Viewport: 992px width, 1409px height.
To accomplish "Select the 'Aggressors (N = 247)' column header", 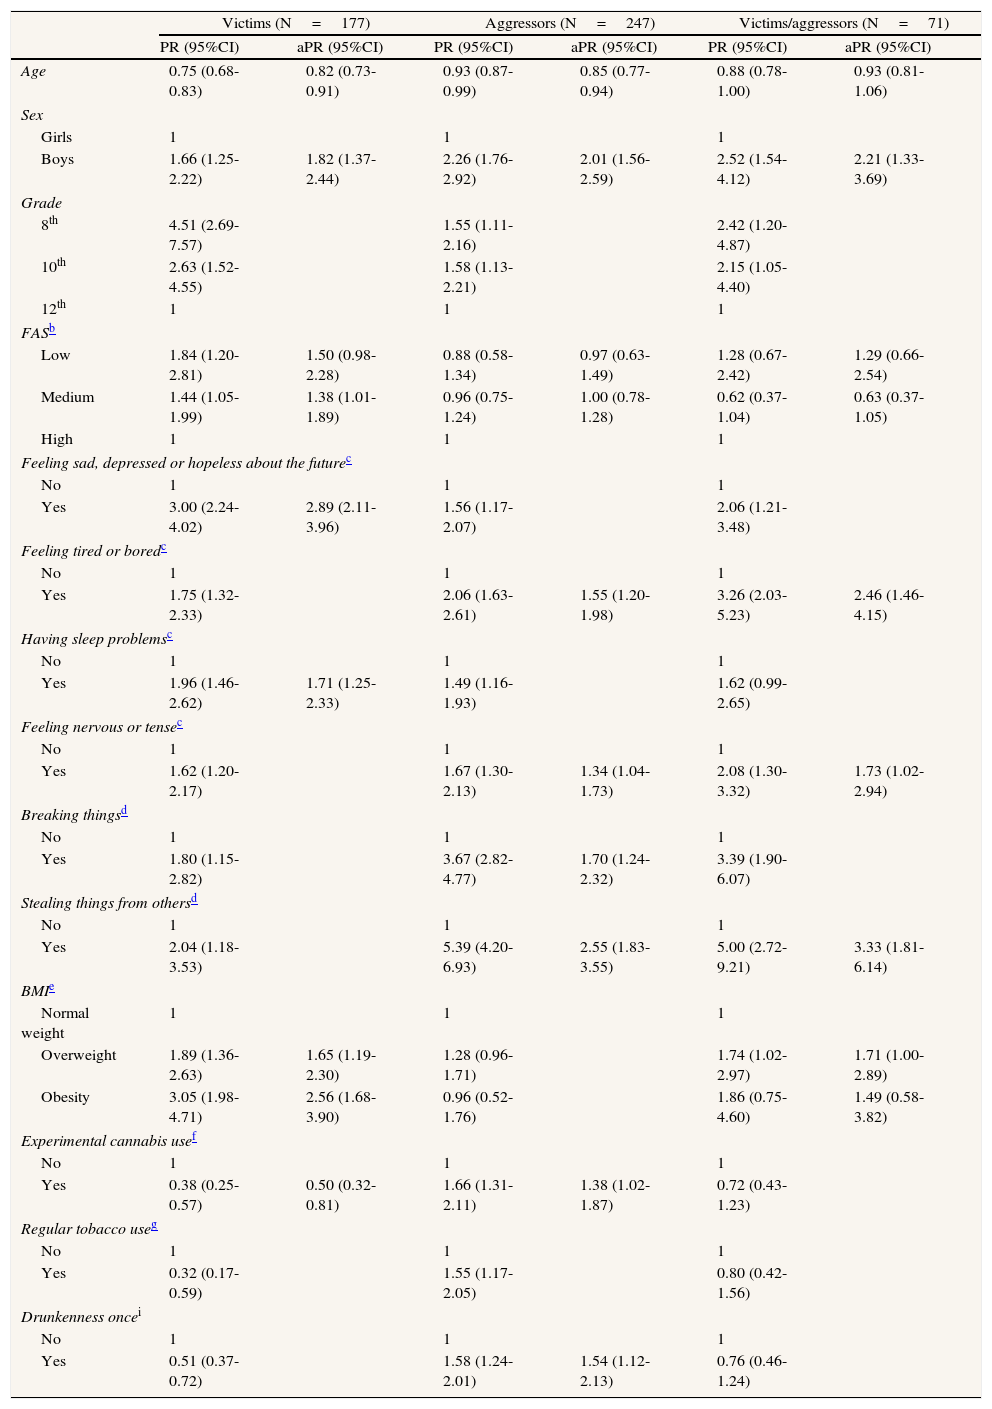I will [569, 23].
